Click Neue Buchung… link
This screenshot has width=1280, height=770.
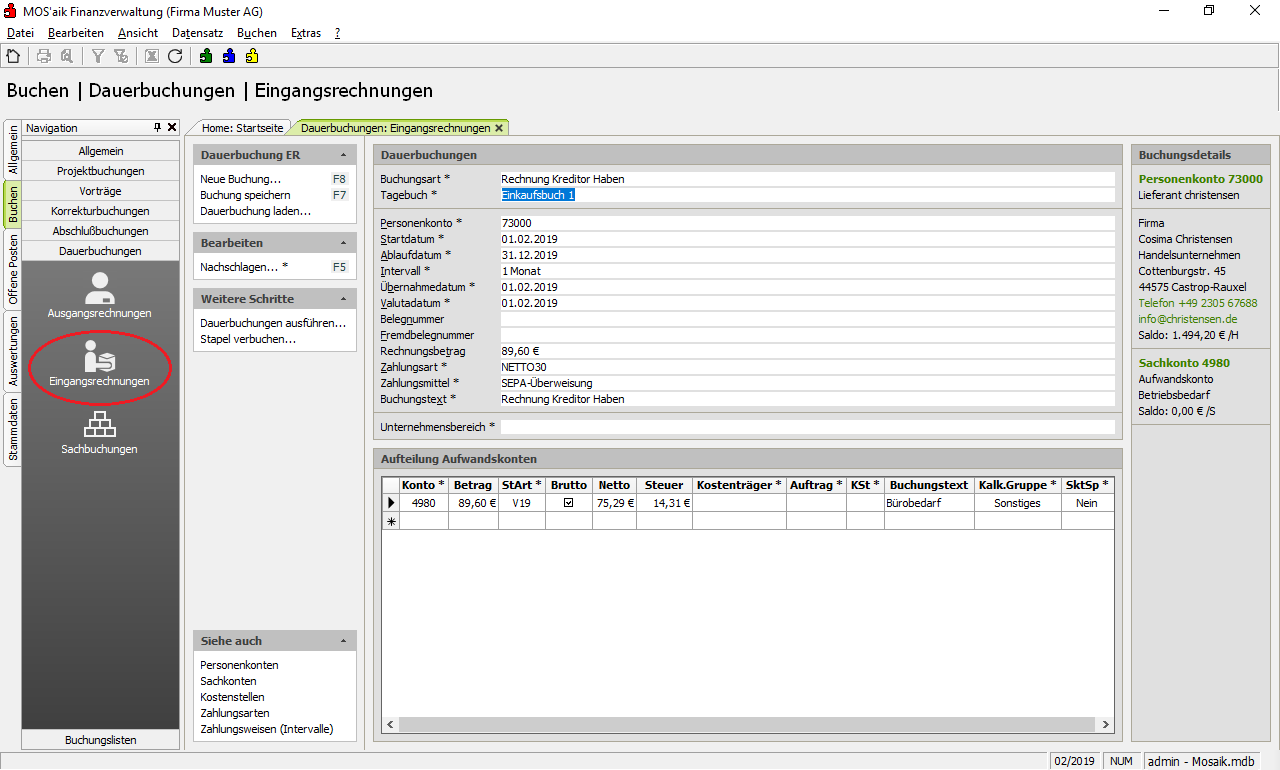(240, 179)
